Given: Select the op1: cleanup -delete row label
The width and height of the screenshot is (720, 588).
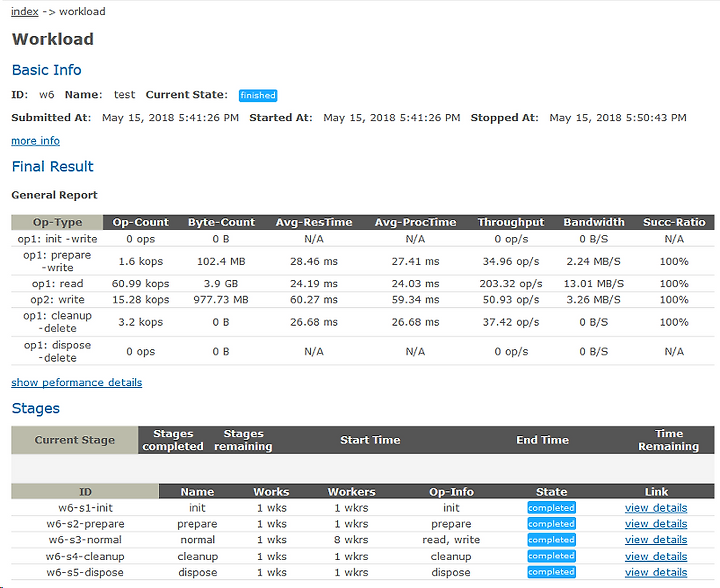Looking at the screenshot, I should (x=57, y=322).
